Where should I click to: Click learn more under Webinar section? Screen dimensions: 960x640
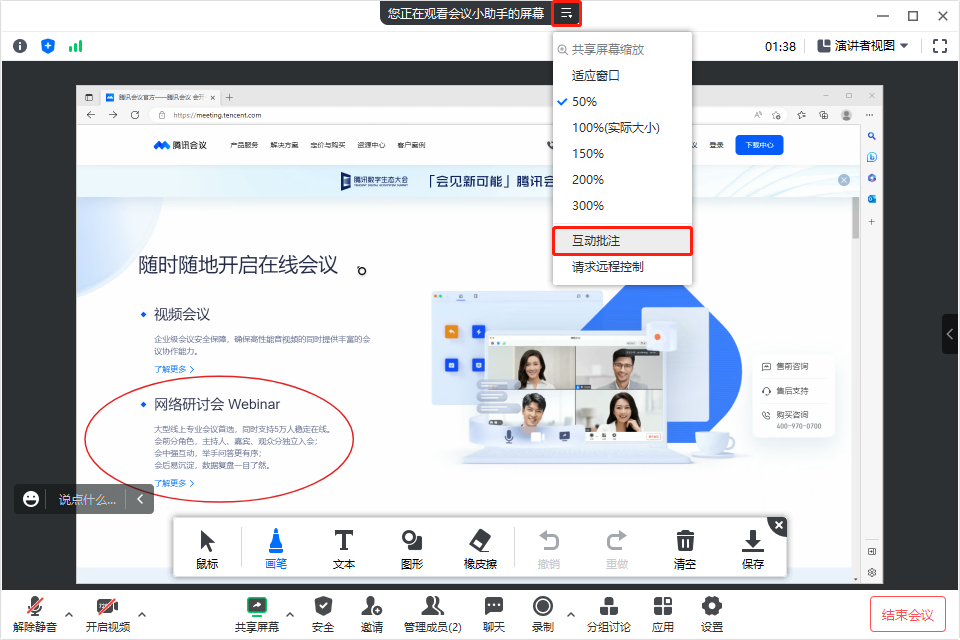174,483
